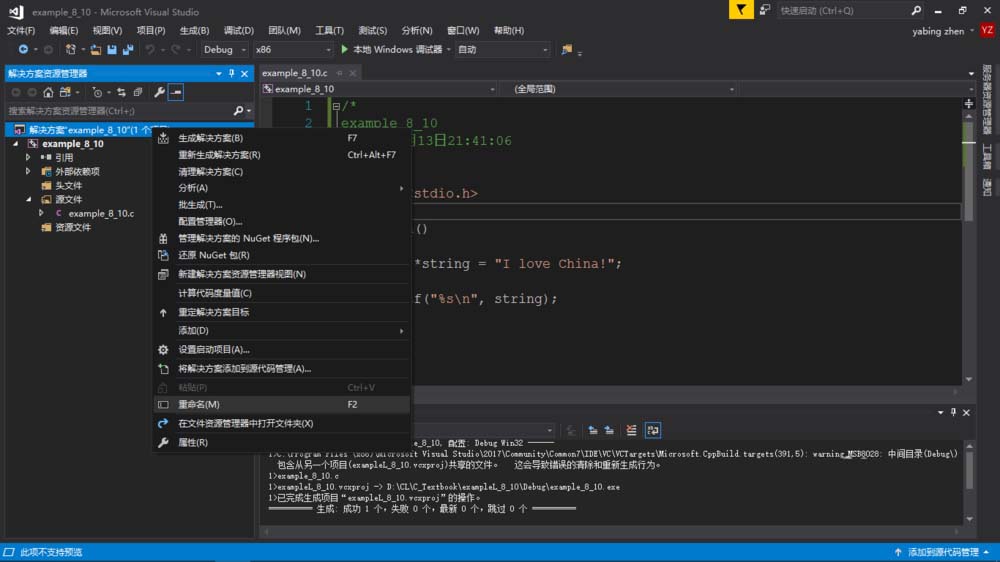This screenshot has width=1000, height=562.
Task: Click the notification flag icon in title bar
Action: 740,10
